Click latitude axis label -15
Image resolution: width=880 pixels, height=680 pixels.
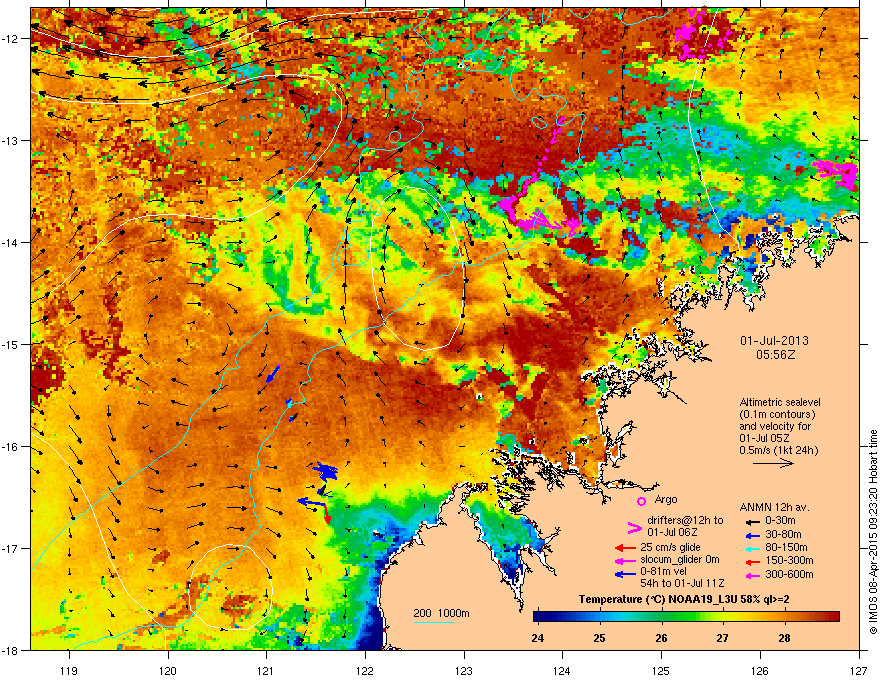pos(10,344)
